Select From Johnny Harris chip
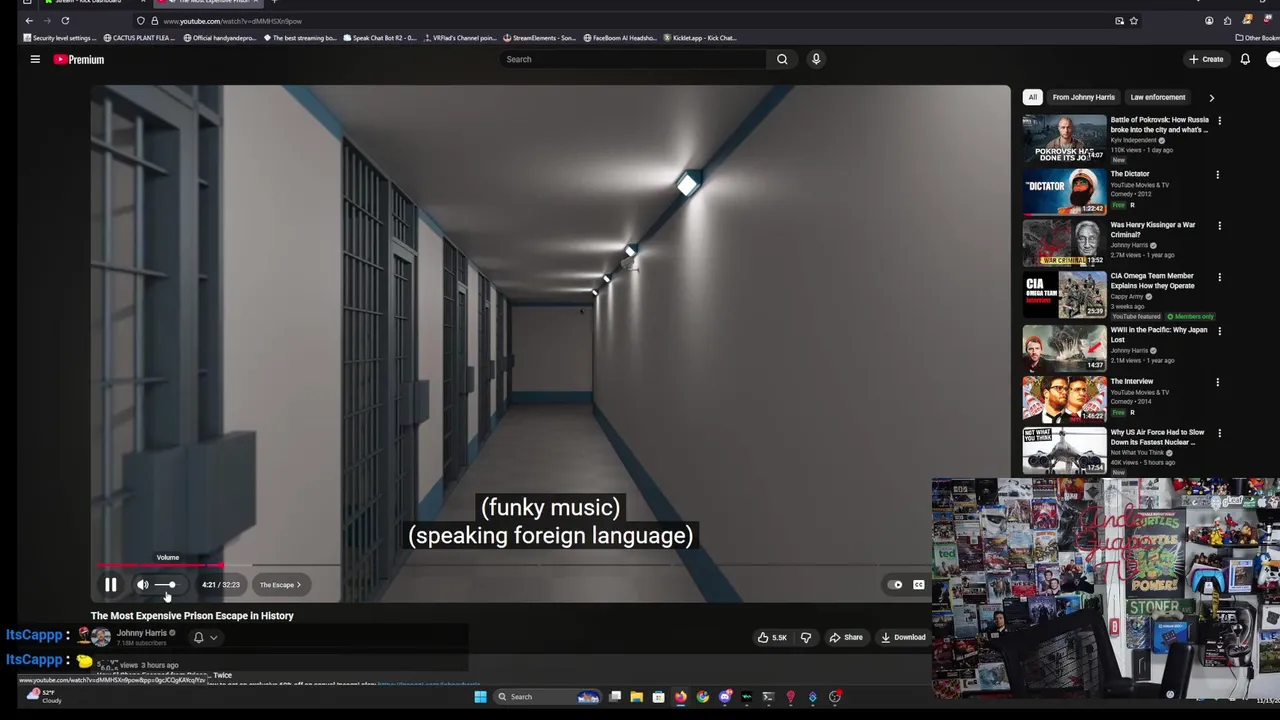The width and height of the screenshot is (1280, 720). click(1083, 97)
